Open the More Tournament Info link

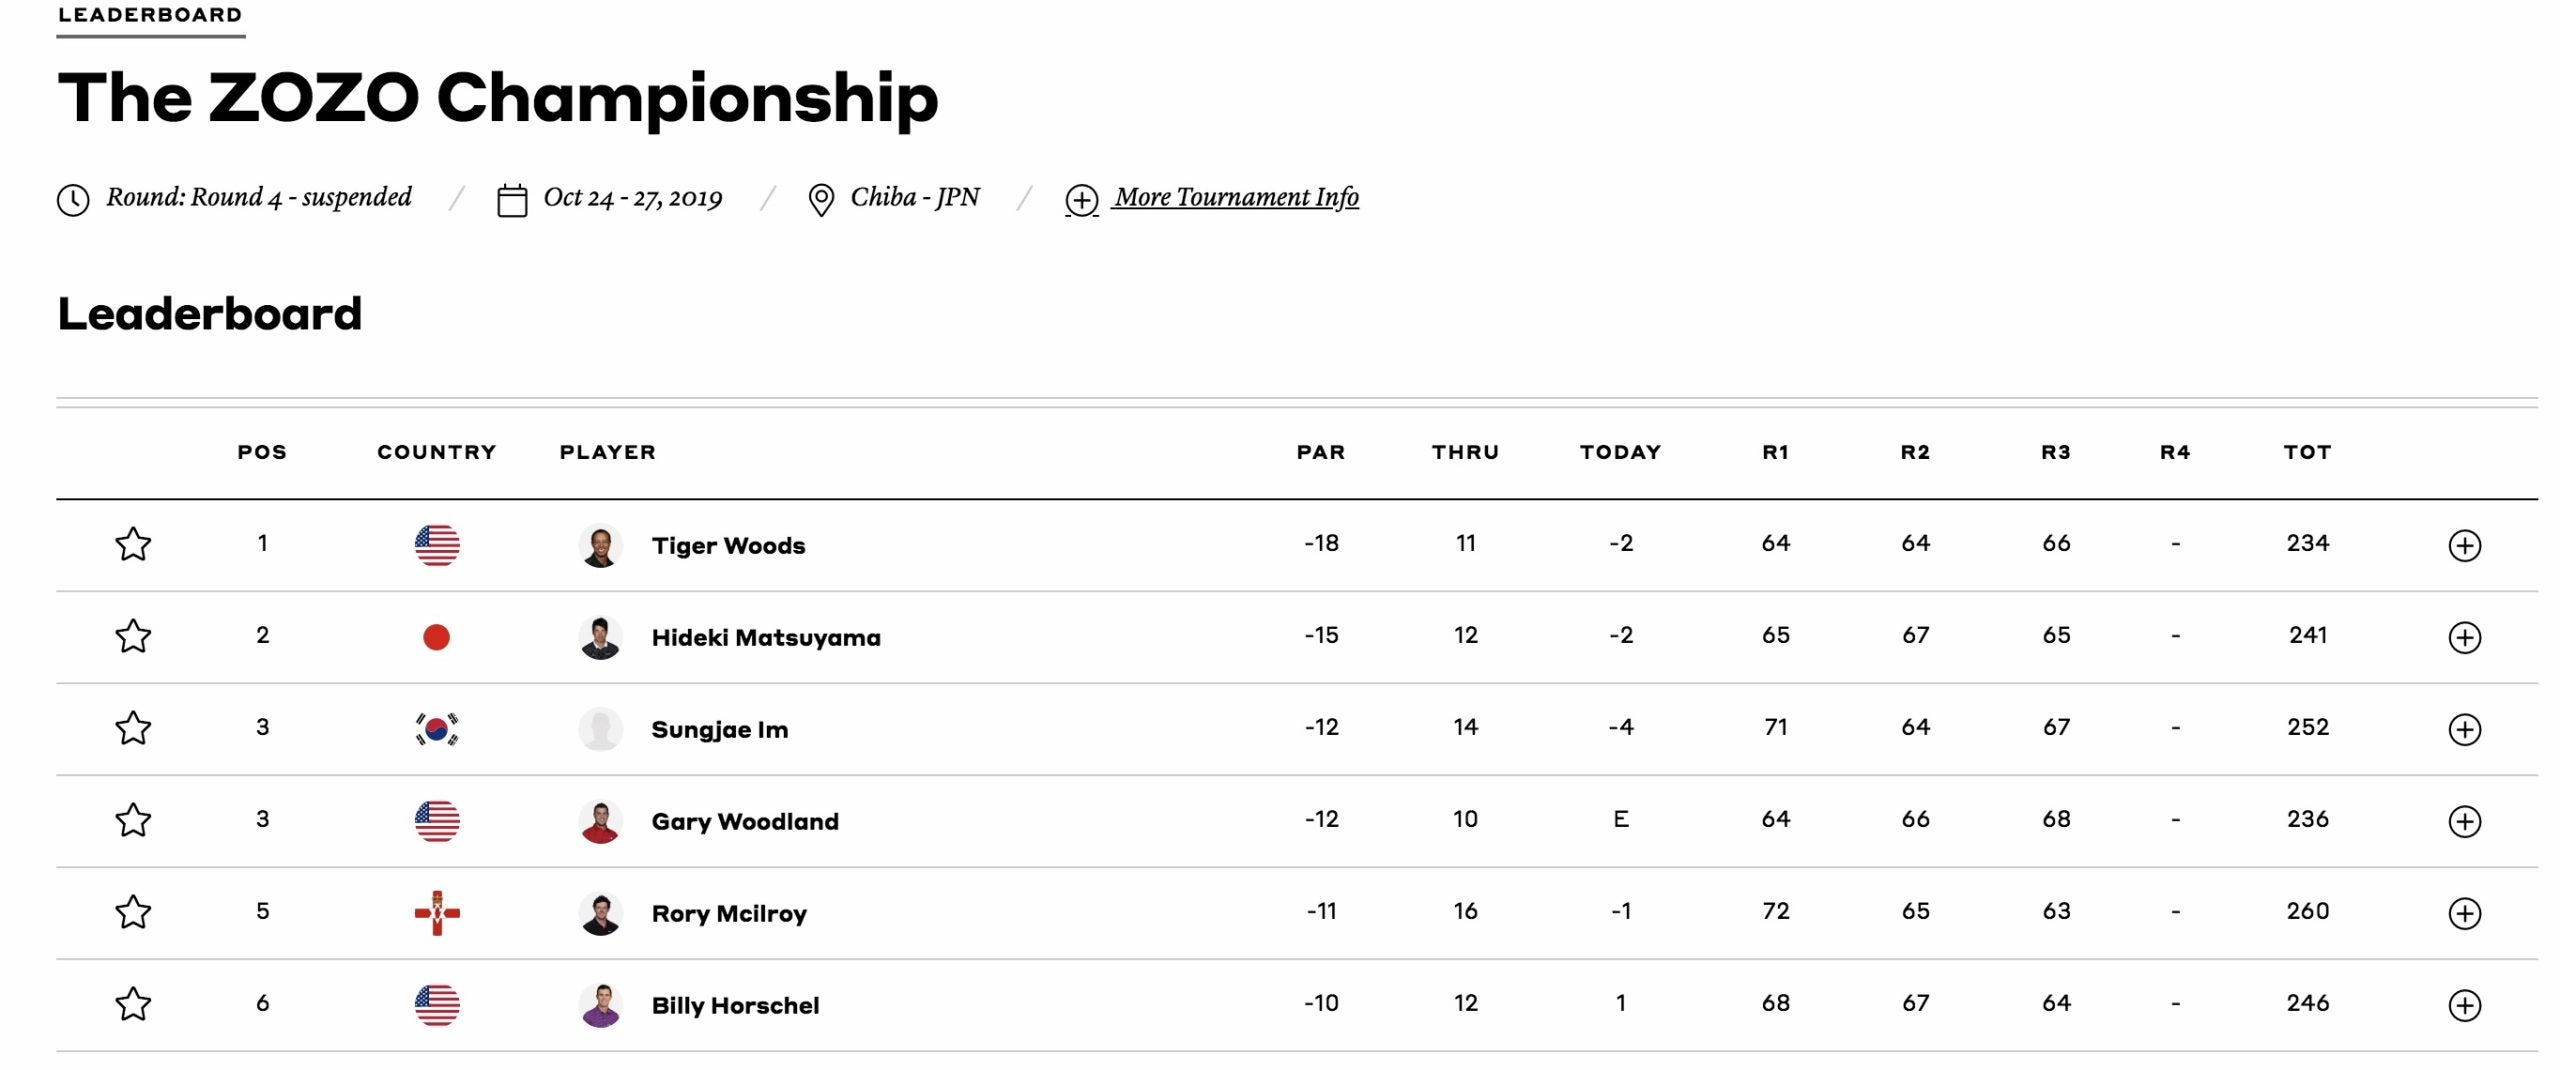point(1236,198)
